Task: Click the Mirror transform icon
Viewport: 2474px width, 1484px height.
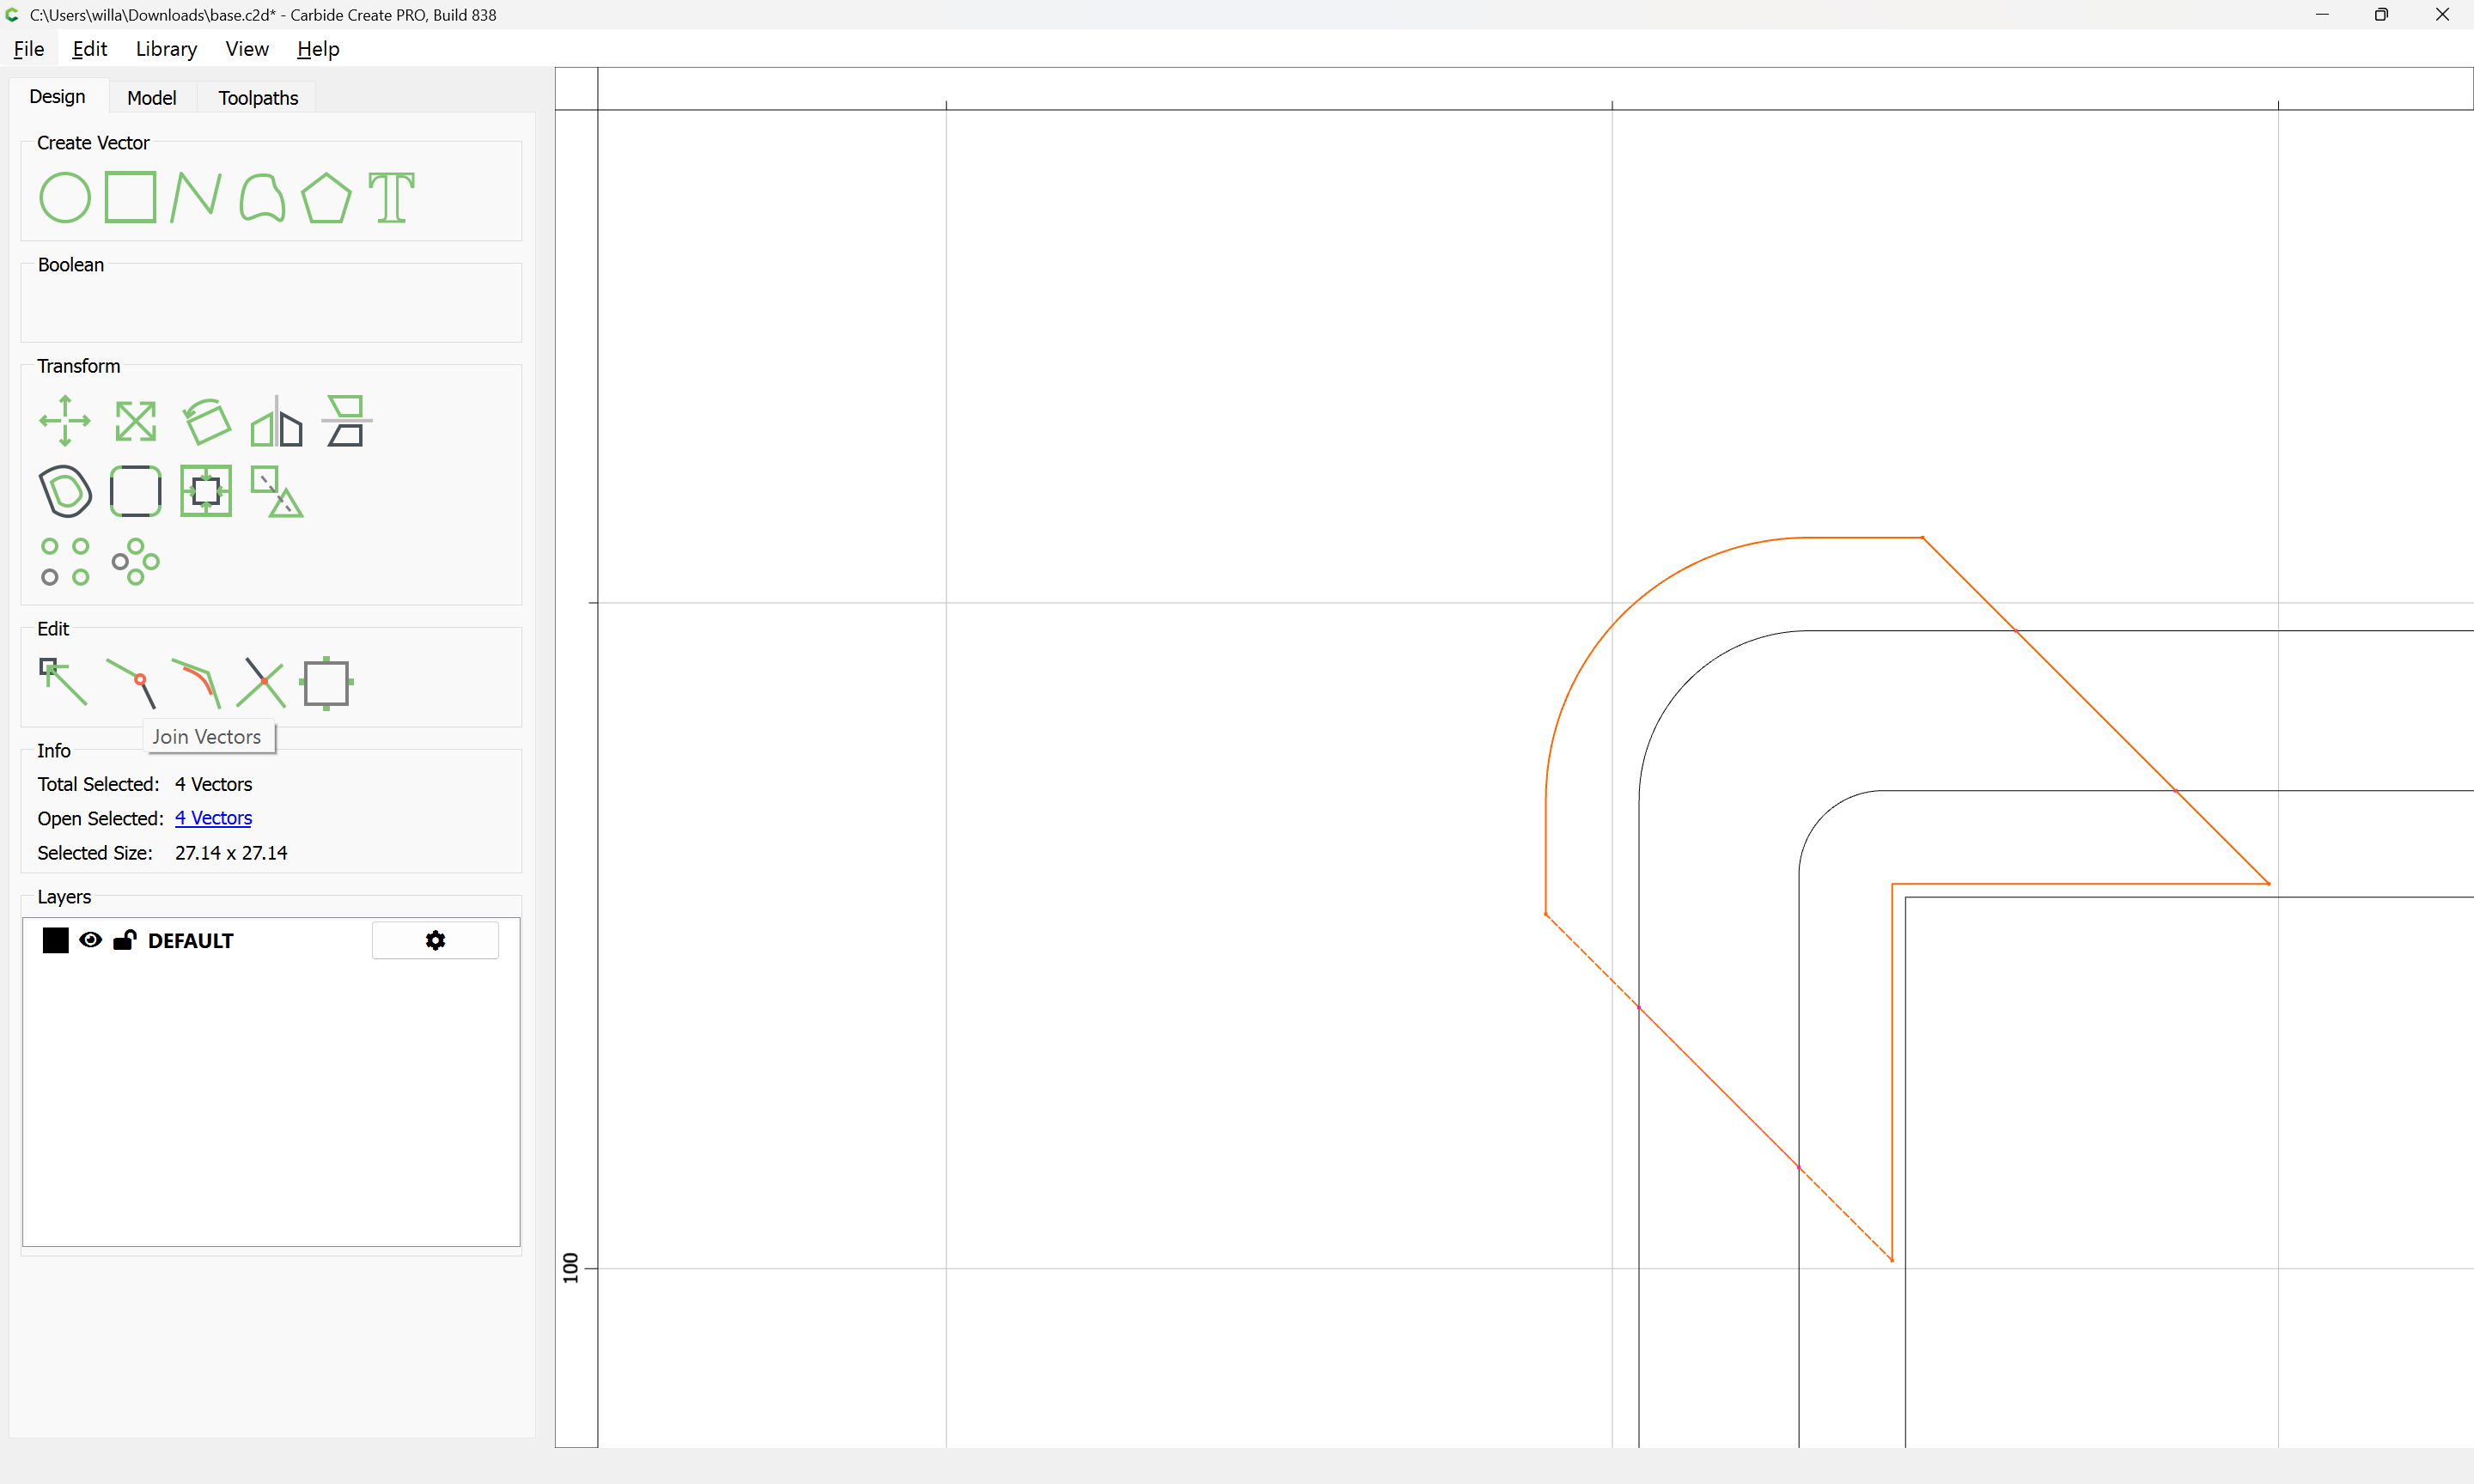Action: tap(276, 421)
